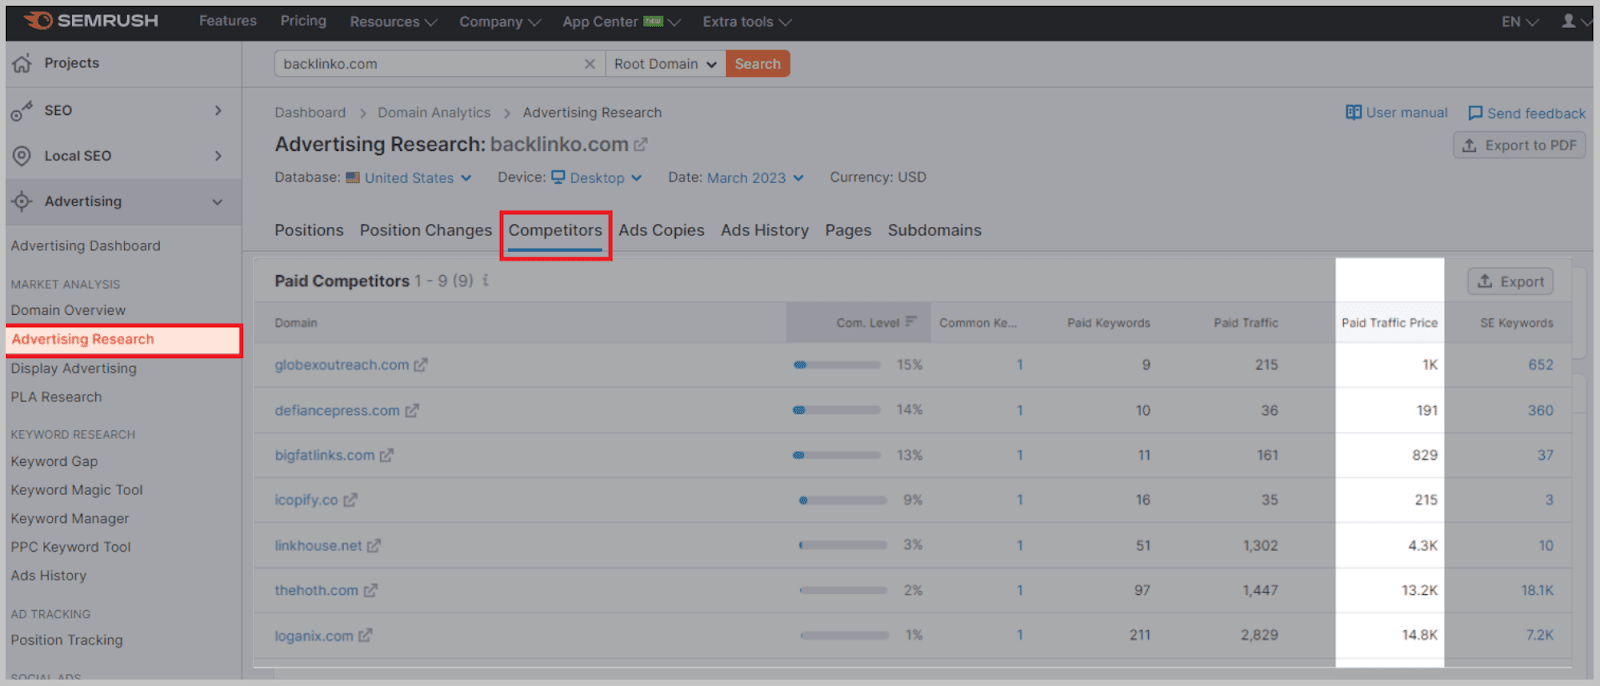Screen dimensions: 1600x686
Task: Click the Semrush logo
Action: (x=91, y=21)
